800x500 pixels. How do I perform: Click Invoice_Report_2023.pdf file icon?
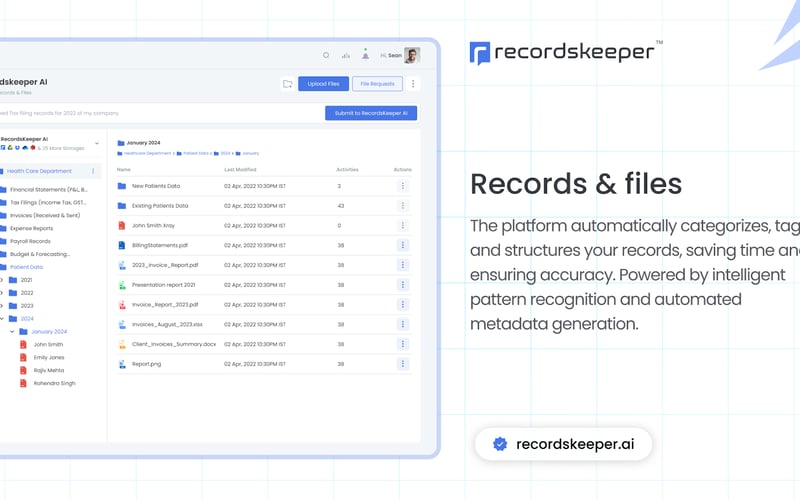122,305
